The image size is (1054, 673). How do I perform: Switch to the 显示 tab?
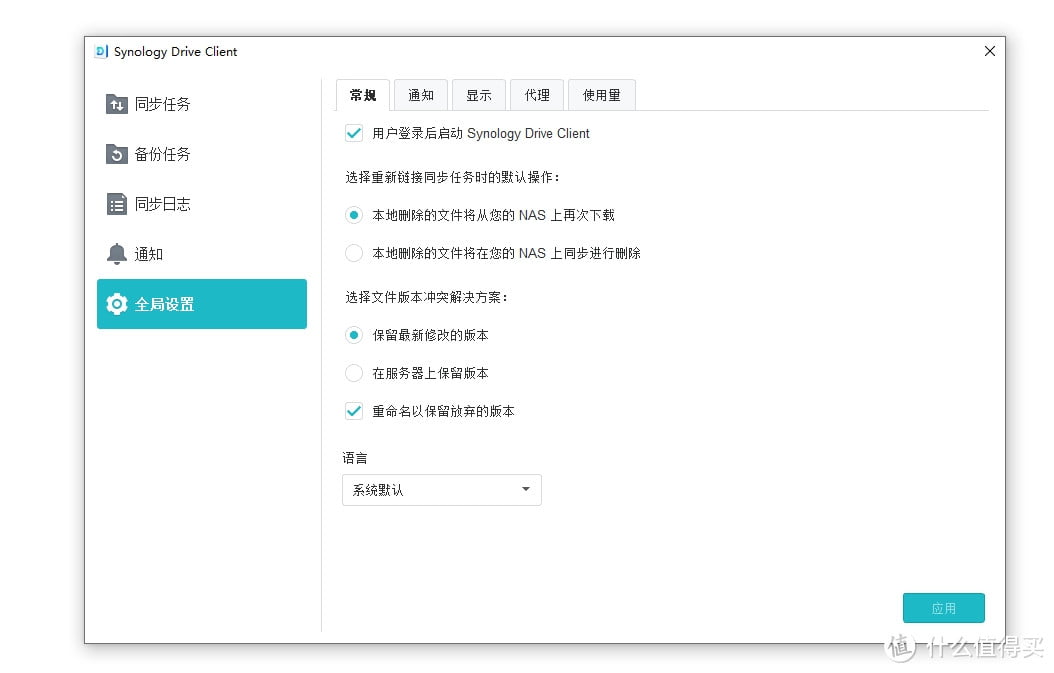pos(479,94)
